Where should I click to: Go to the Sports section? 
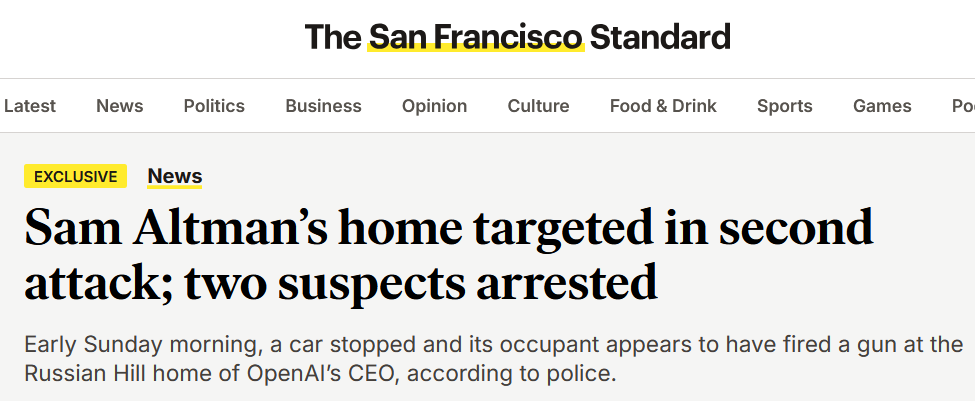(x=785, y=106)
